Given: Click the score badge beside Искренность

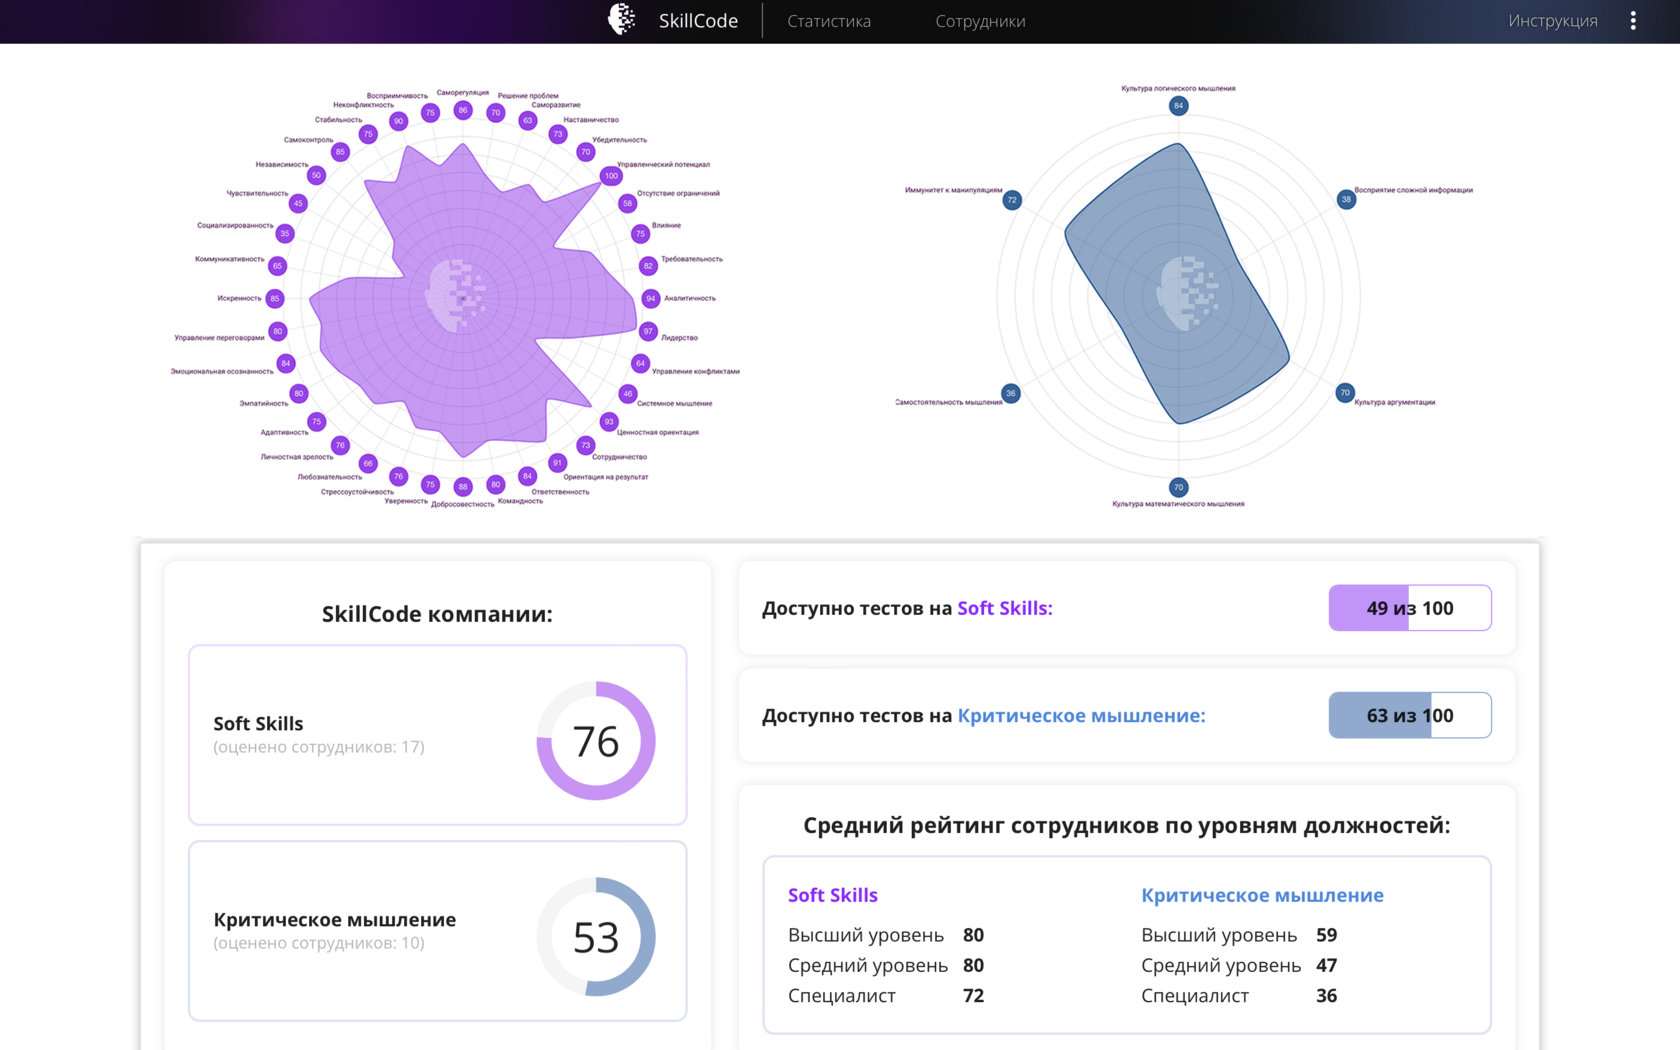Looking at the screenshot, I should (275, 298).
